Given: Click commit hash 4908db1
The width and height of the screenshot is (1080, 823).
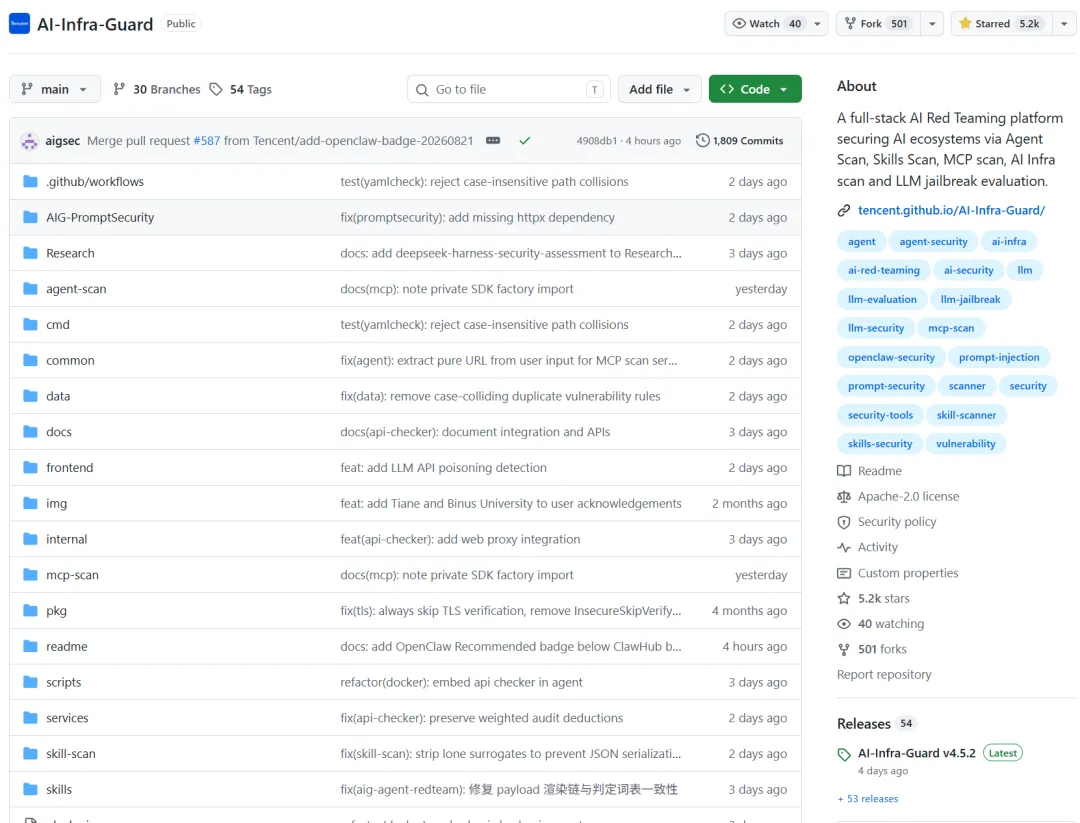Looking at the screenshot, I should click(596, 140).
